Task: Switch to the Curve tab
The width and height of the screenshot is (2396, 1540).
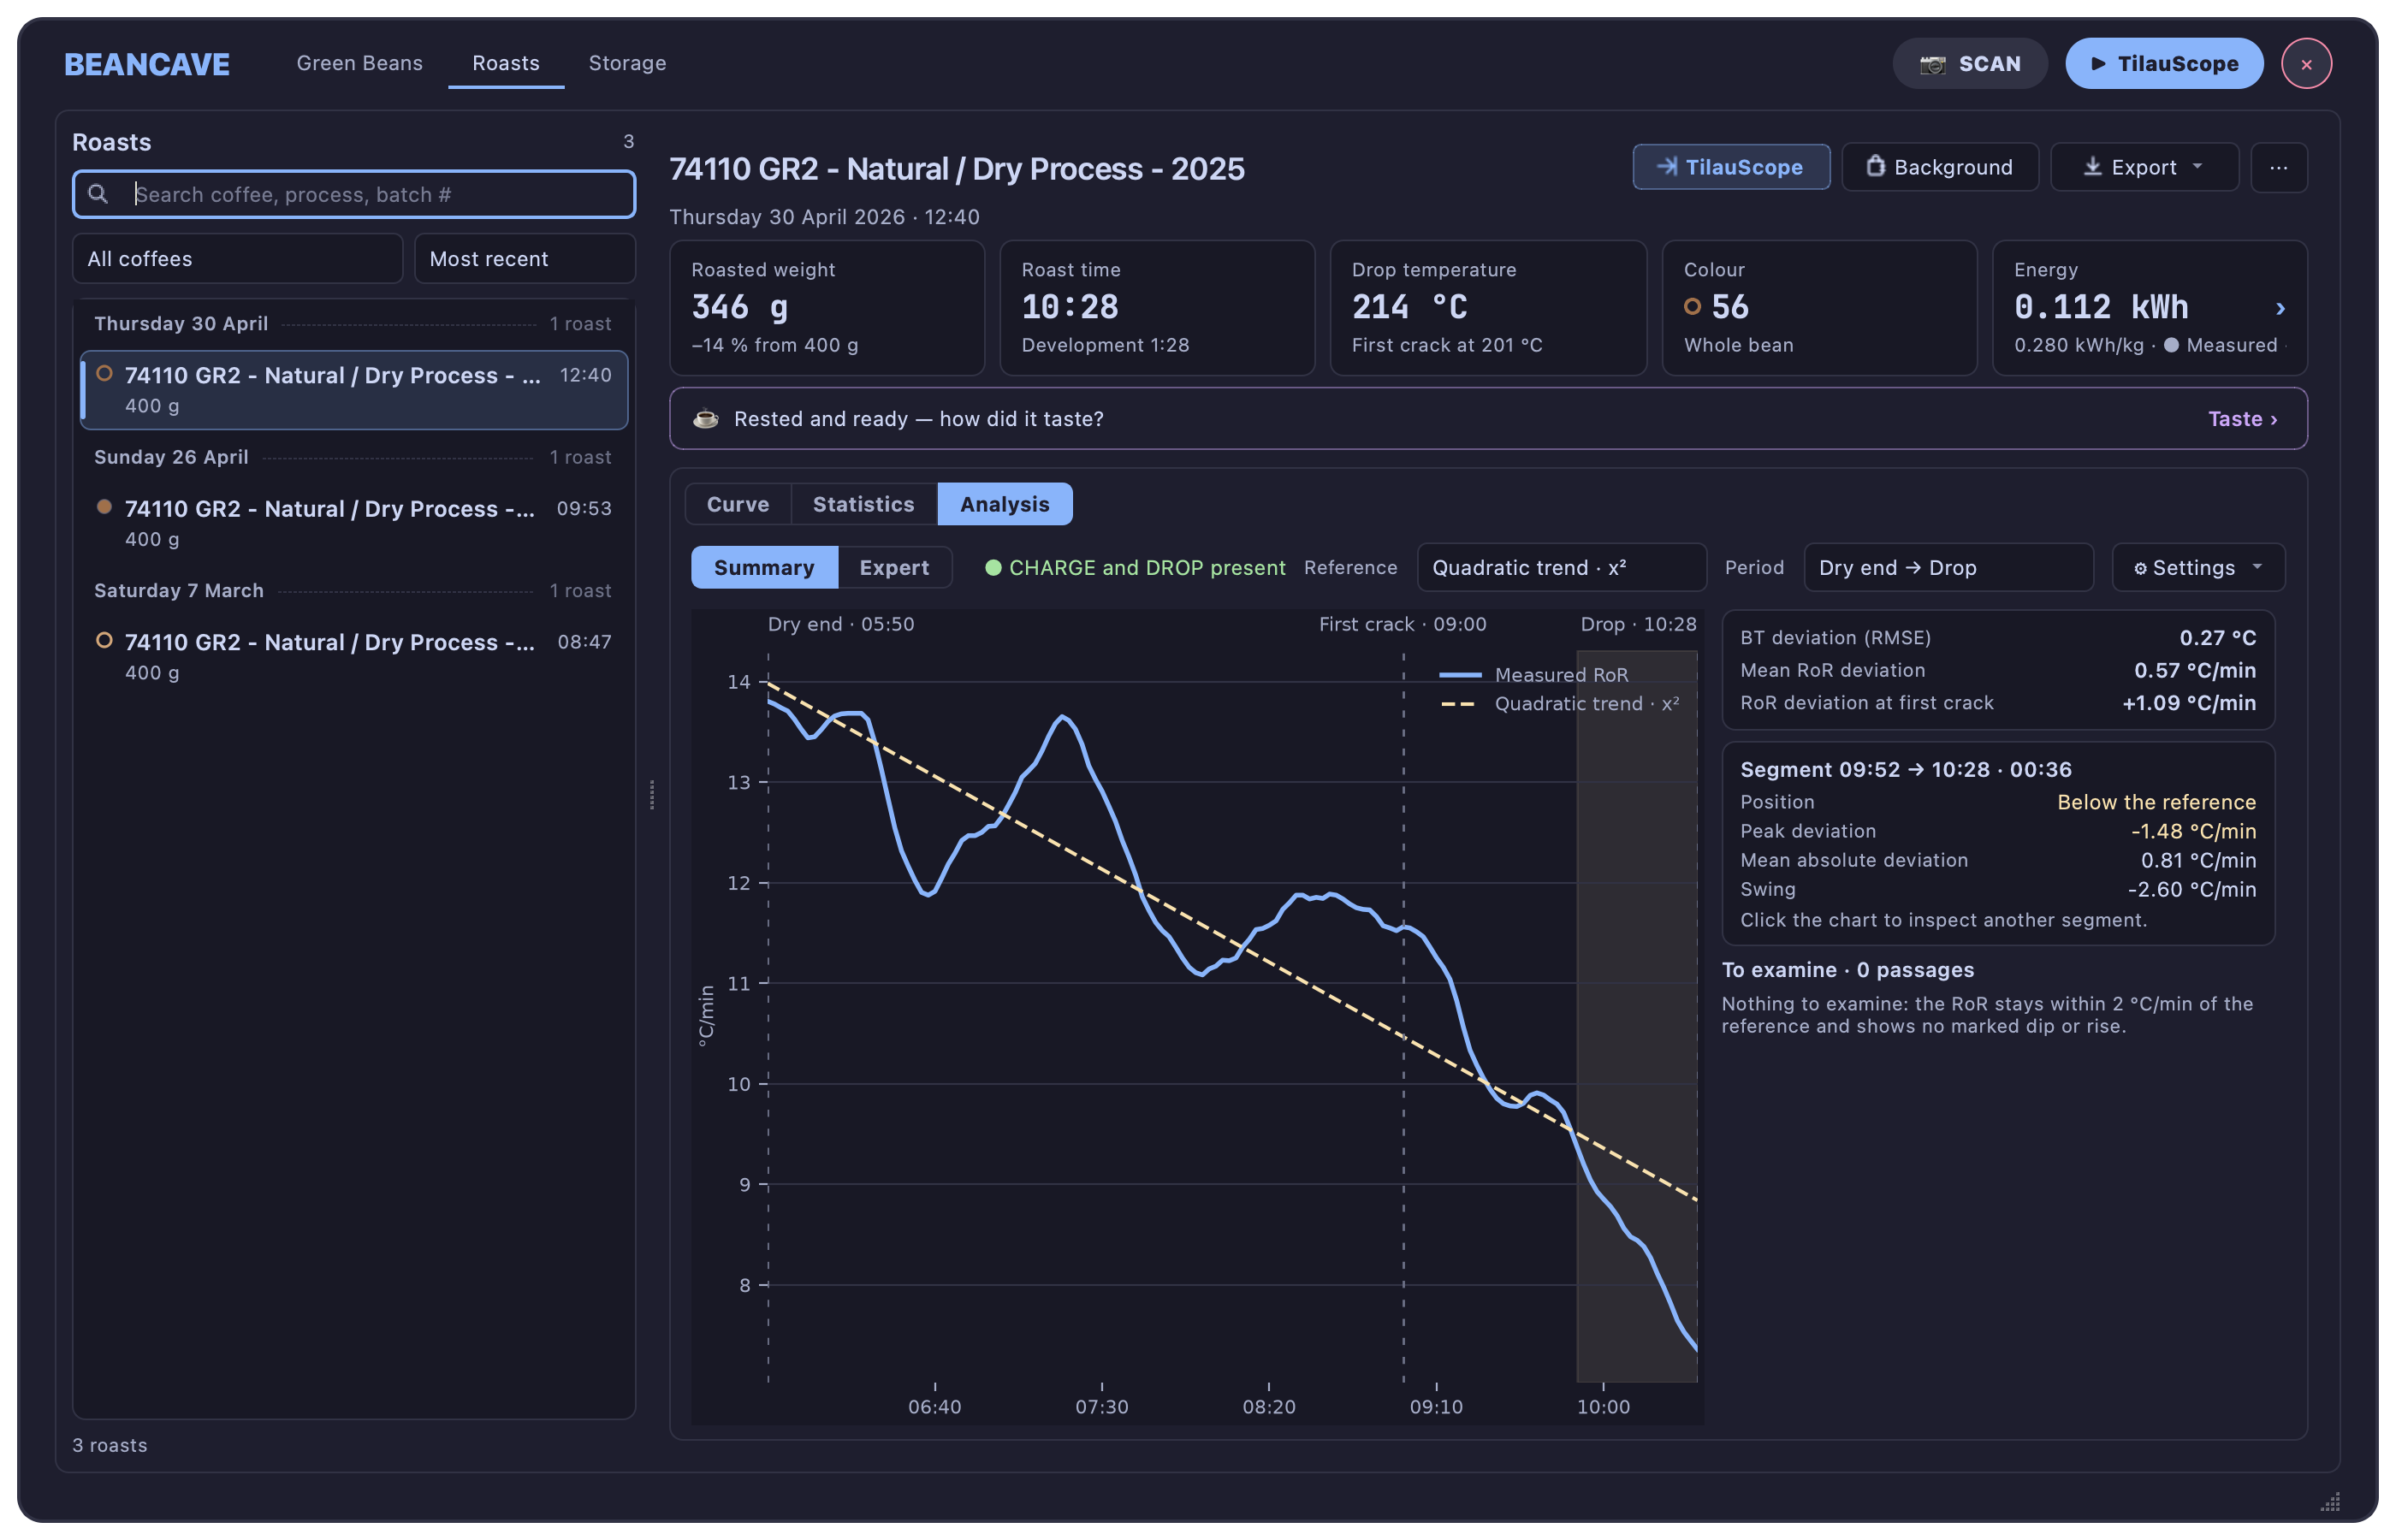Action: click(x=738, y=504)
